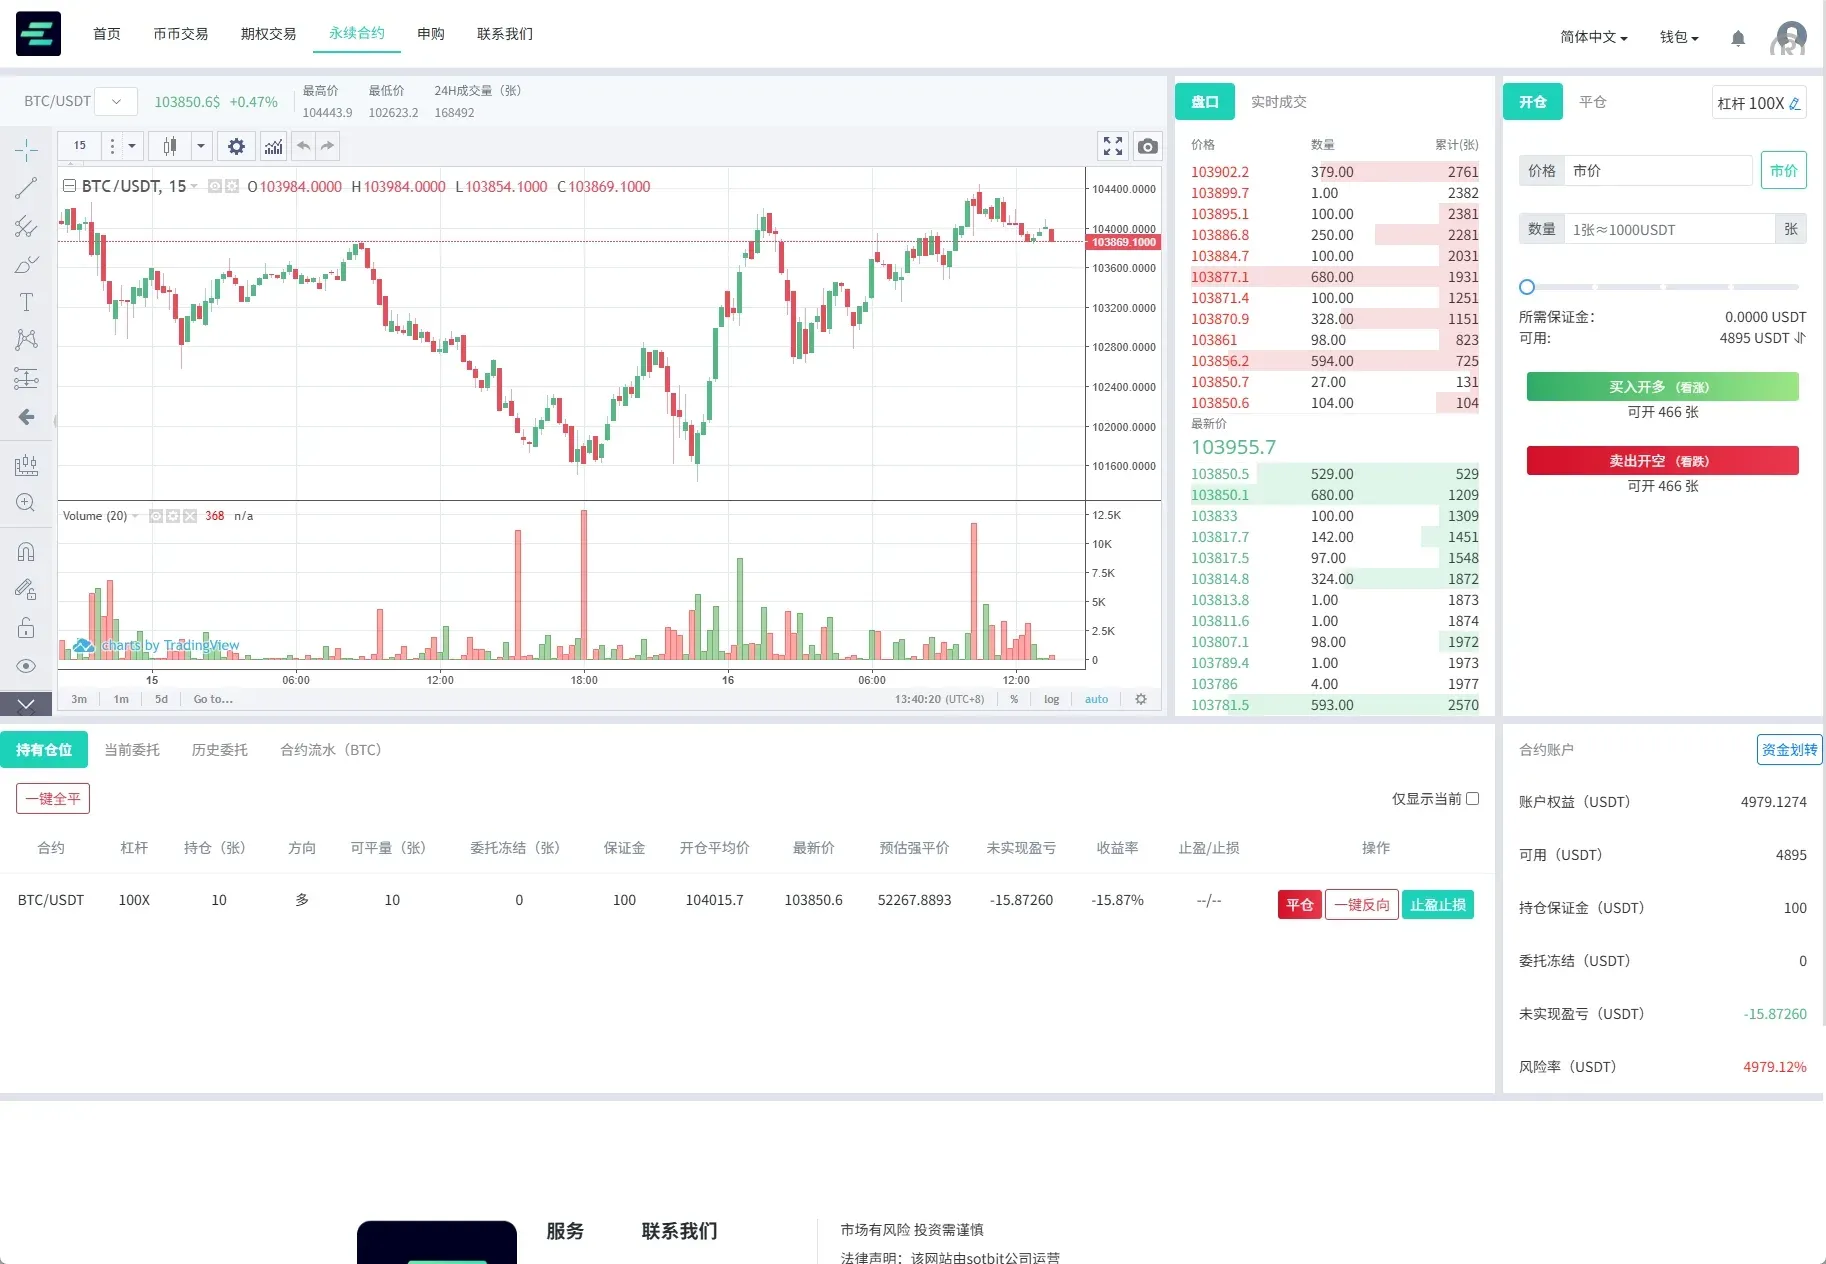Enable the magnet snapping tool
Image resolution: width=1826 pixels, height=1264 pixels.
point(26,551)
